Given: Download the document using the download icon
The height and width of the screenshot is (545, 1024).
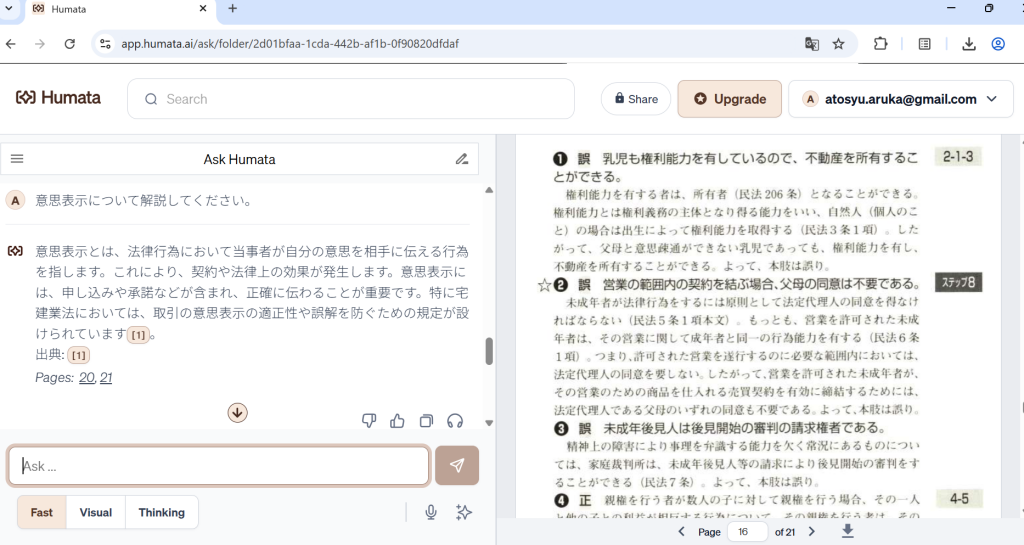Looking at the screenshot, I should 848,531.
